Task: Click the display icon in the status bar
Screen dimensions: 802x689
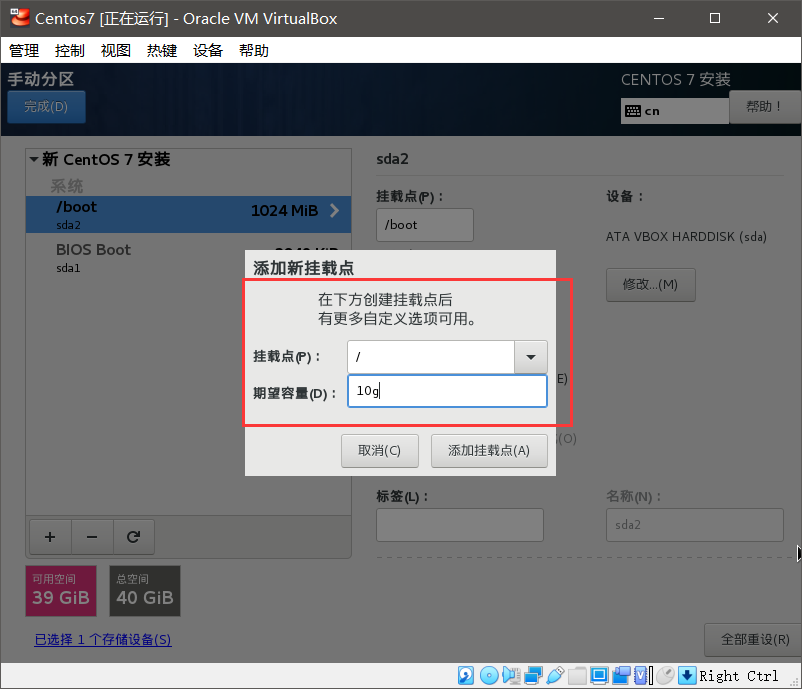Action: [601, 675]
